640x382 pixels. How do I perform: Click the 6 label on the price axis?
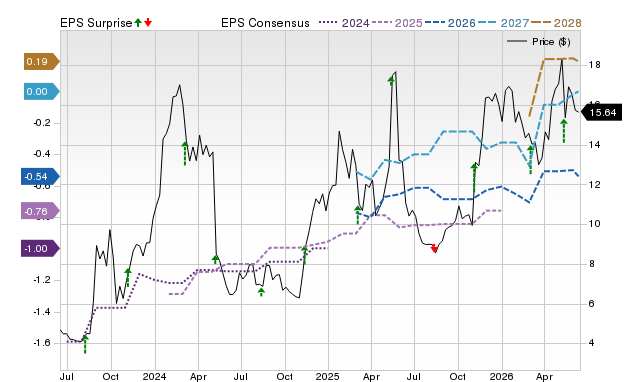coord(591,304)
